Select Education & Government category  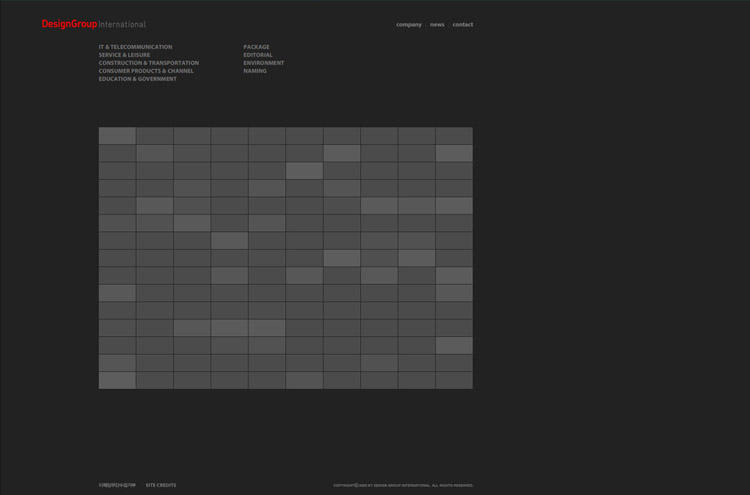click(137, 79)
